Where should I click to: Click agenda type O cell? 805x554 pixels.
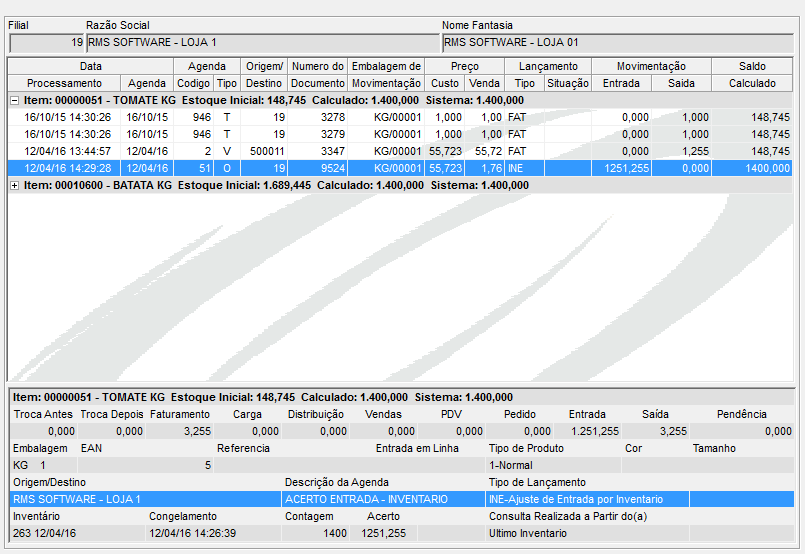226,168
